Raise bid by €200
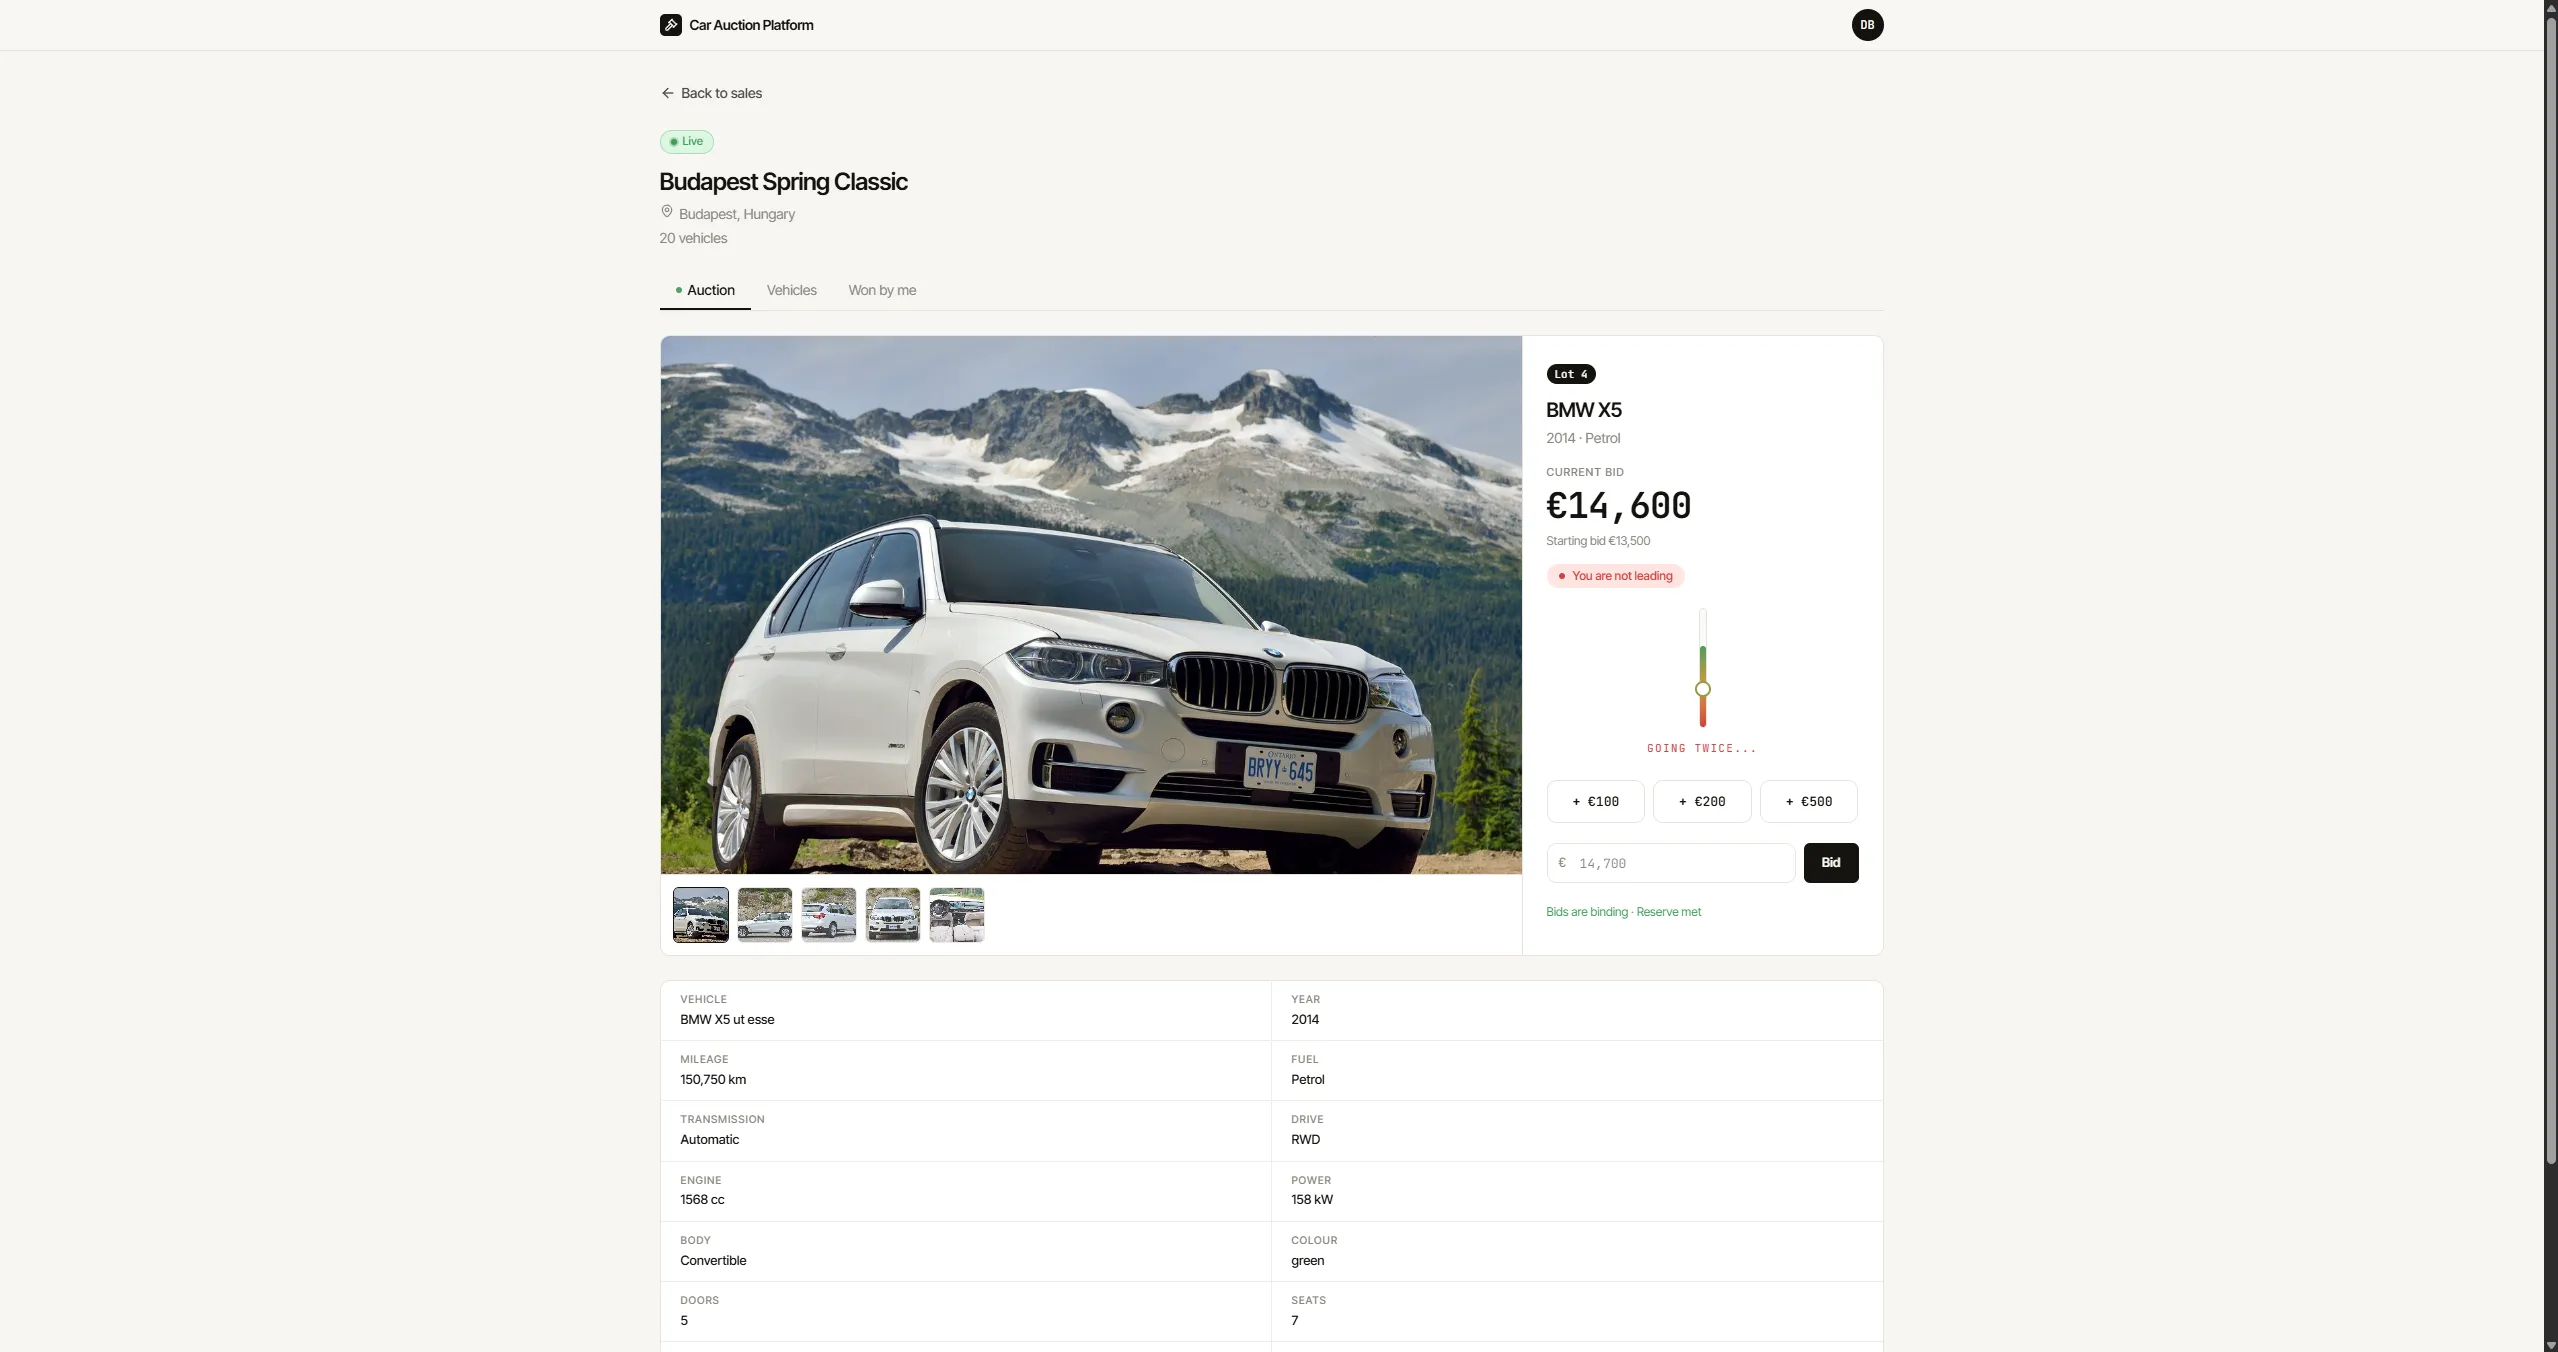Viewport: 2558px width, 1352px height. (1701, 801)
